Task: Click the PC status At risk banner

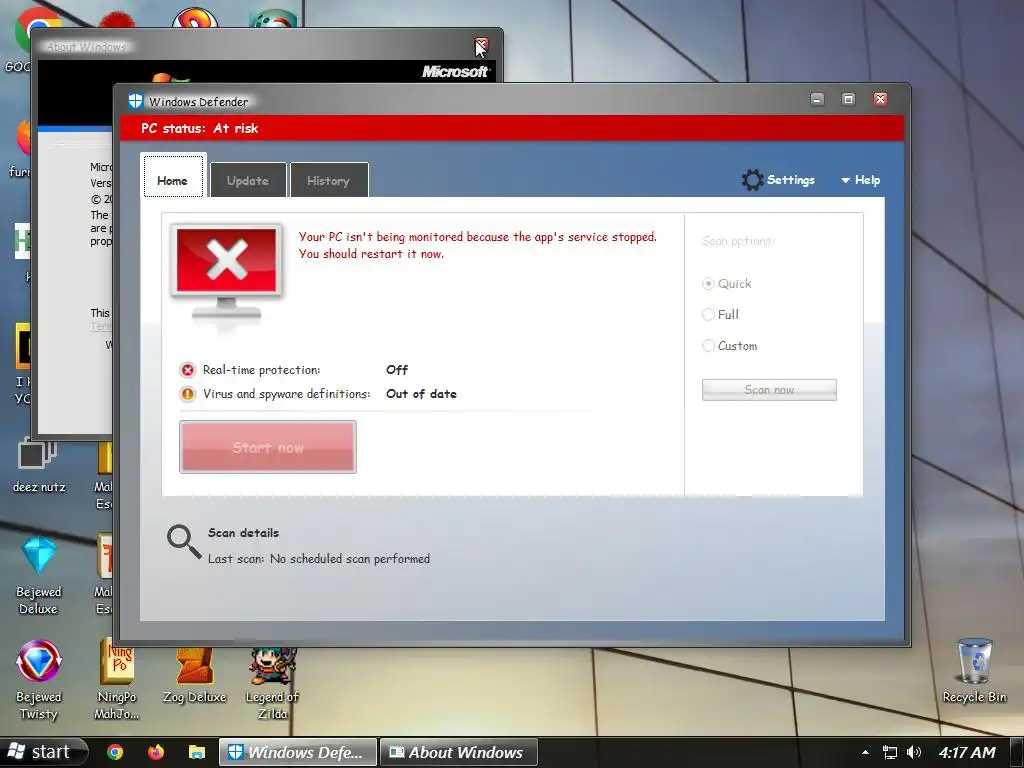Action: pyautogui.click(x=512, y=128)
